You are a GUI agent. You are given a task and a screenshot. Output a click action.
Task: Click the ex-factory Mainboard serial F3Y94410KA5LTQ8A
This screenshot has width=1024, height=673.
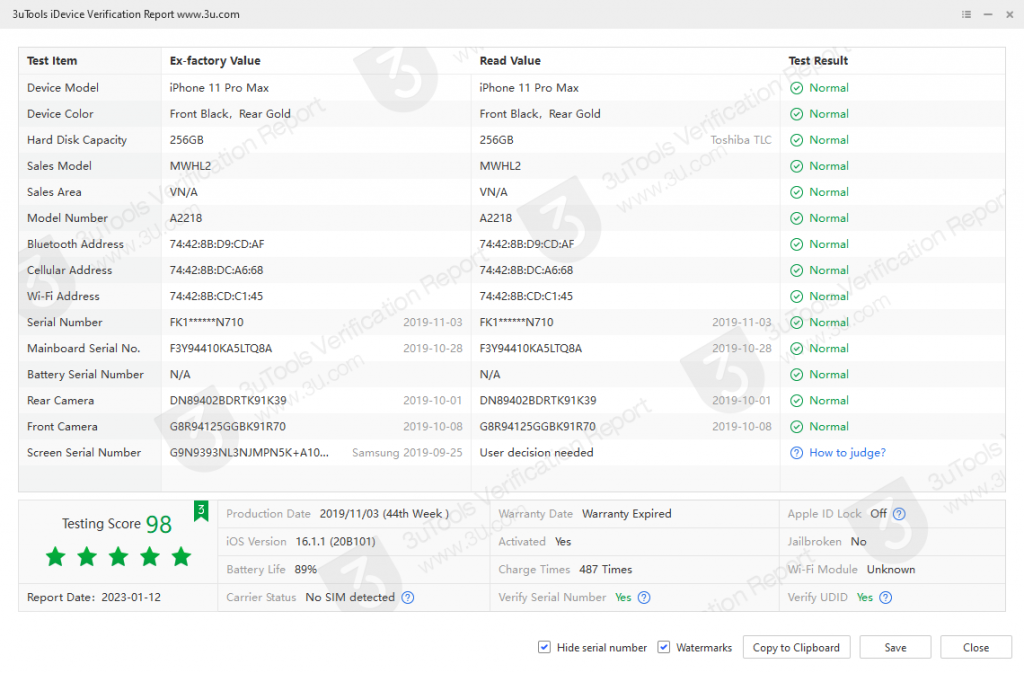221,349
